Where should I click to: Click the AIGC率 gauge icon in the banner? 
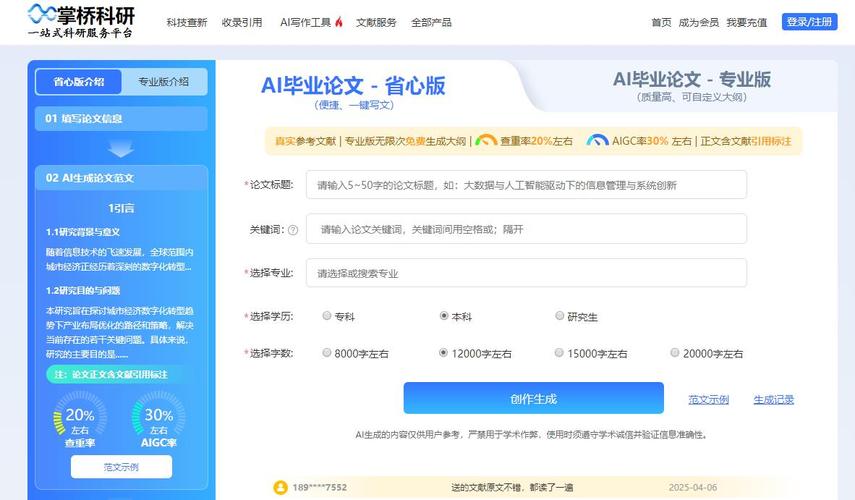click(x=597, y=140)
